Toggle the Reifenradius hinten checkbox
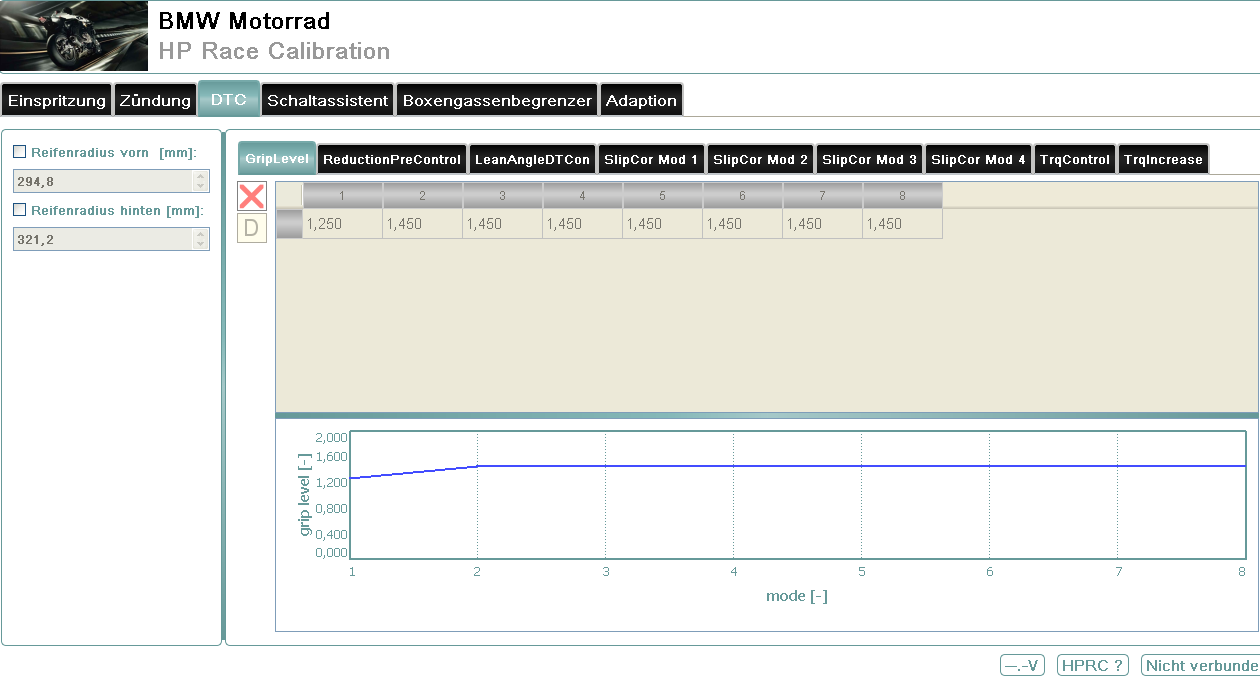Screen dimensions: 1260x676 (x=19, y=210)
